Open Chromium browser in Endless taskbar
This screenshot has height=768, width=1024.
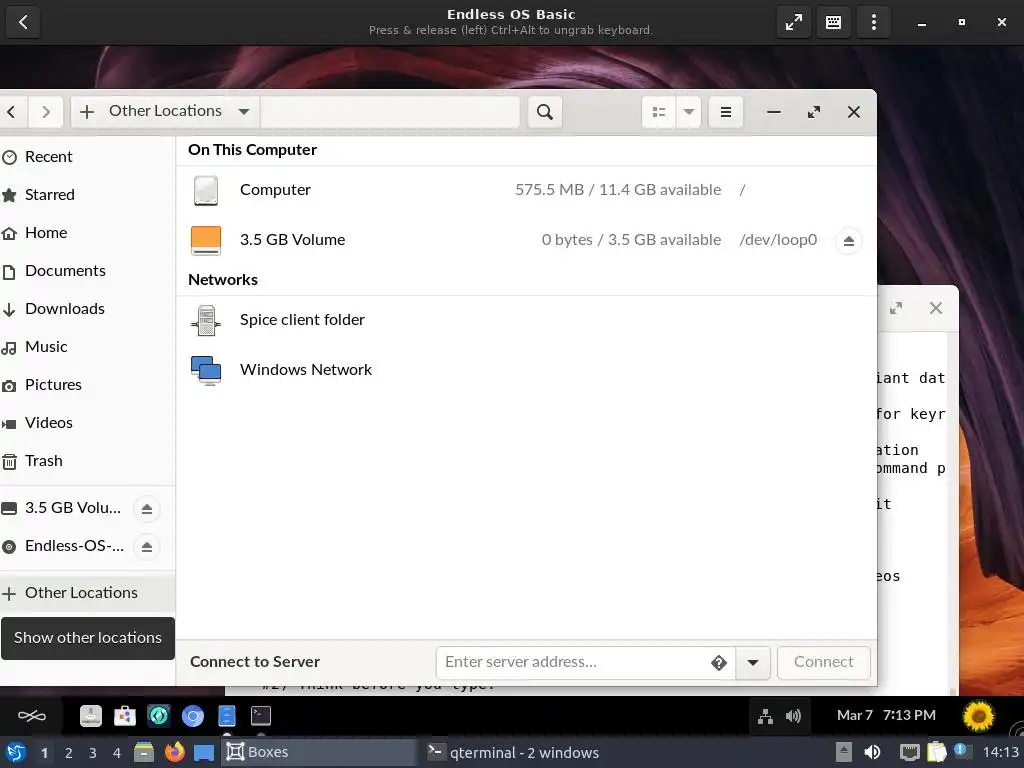tap(193, 716)
